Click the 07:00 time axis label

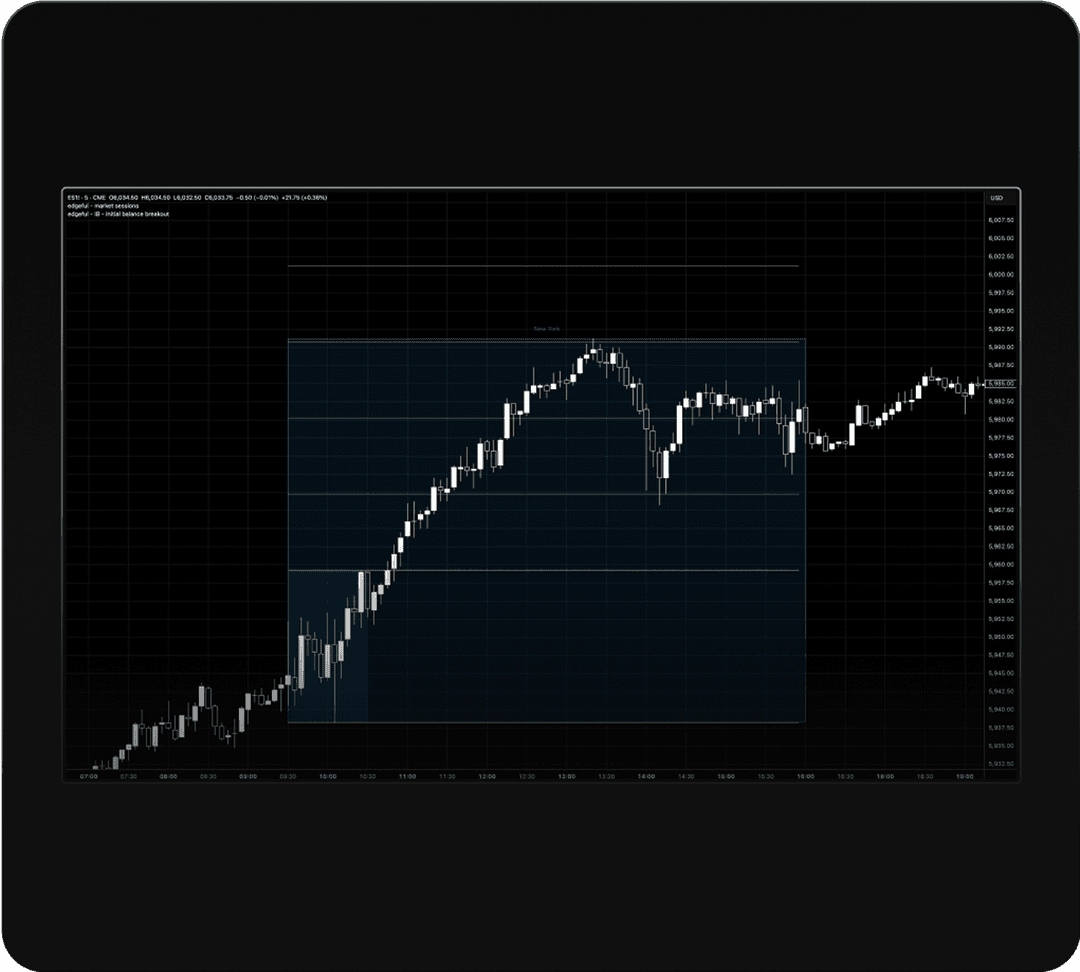[x=89, y=776]
